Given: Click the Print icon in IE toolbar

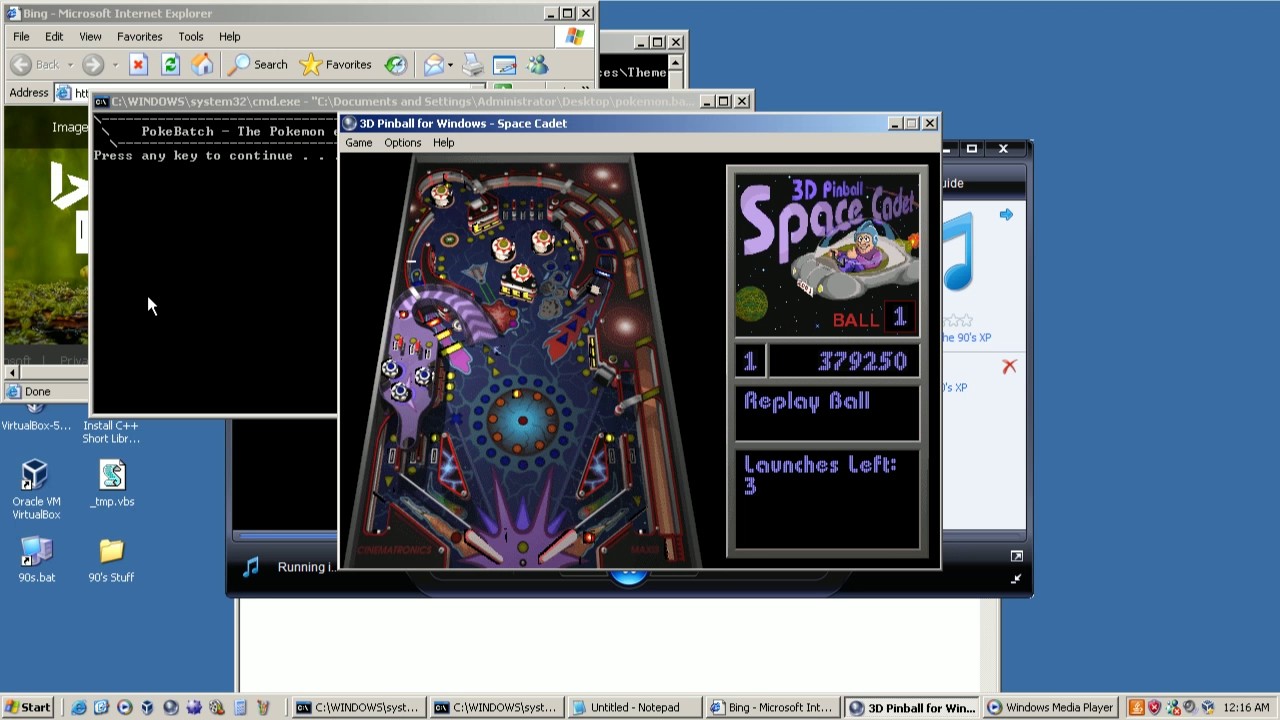Looking at the screenshot, I should pyautogui.click(x=473, y=64).
